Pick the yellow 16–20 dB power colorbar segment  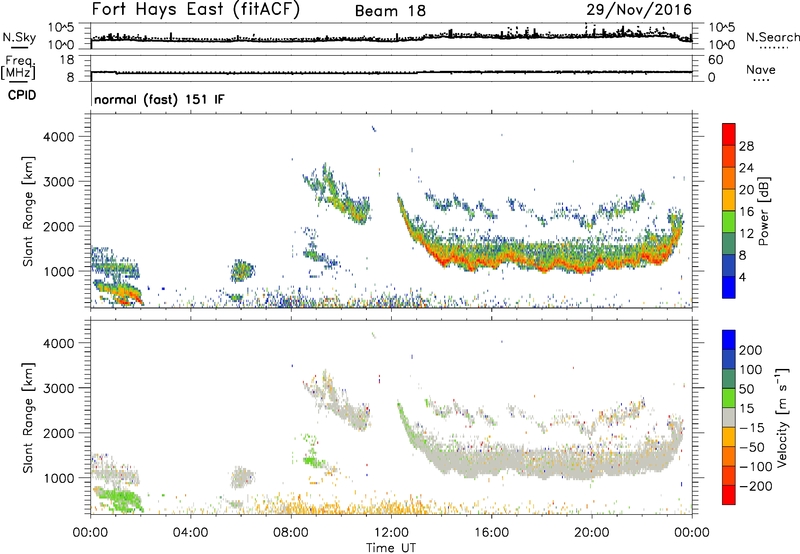point(729,200)
